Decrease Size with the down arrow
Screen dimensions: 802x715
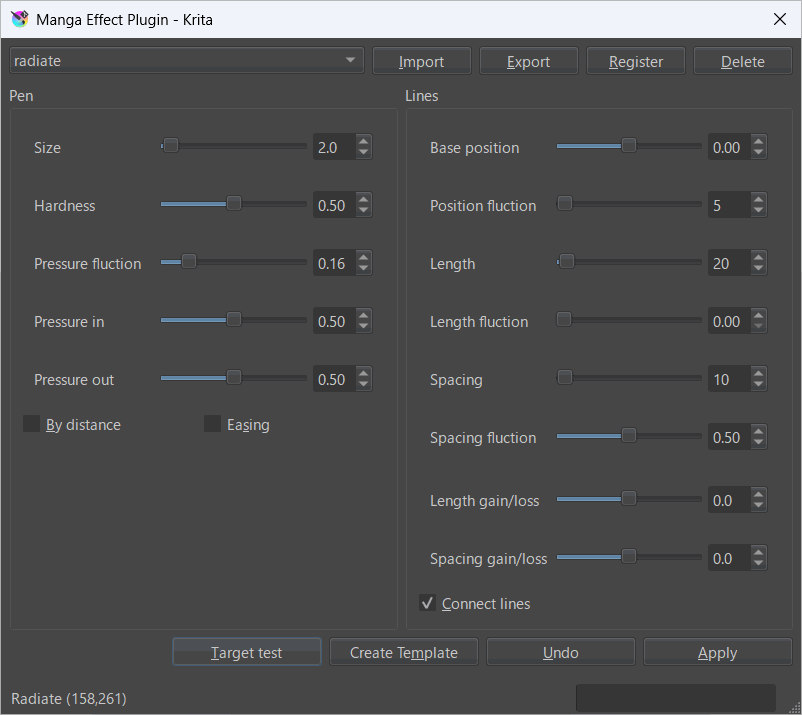[x=364, y=153]
